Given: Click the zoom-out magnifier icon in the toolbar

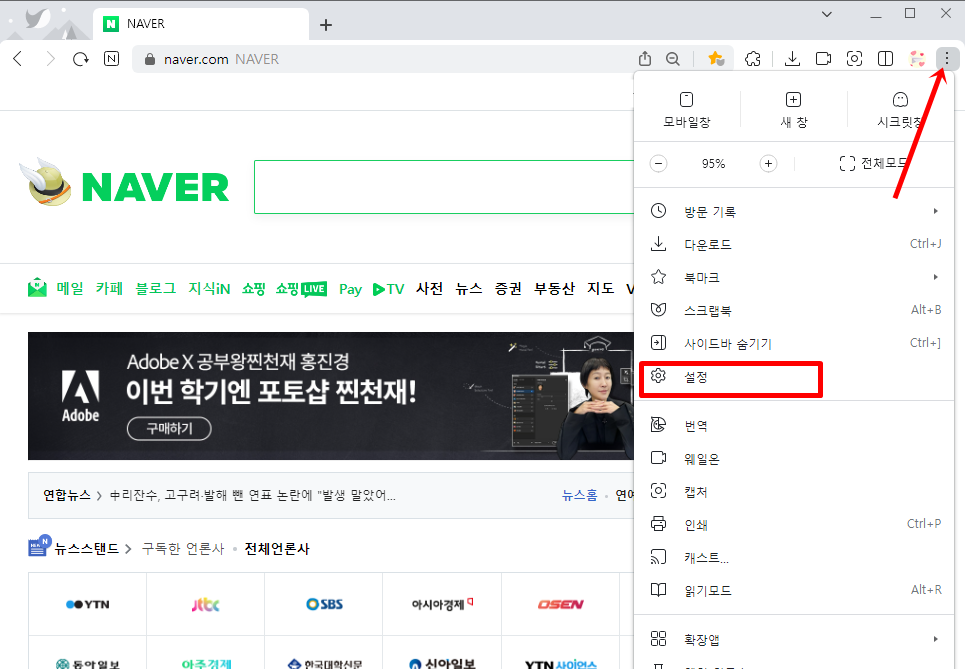Looking at the screenshot, I should 672,59.
